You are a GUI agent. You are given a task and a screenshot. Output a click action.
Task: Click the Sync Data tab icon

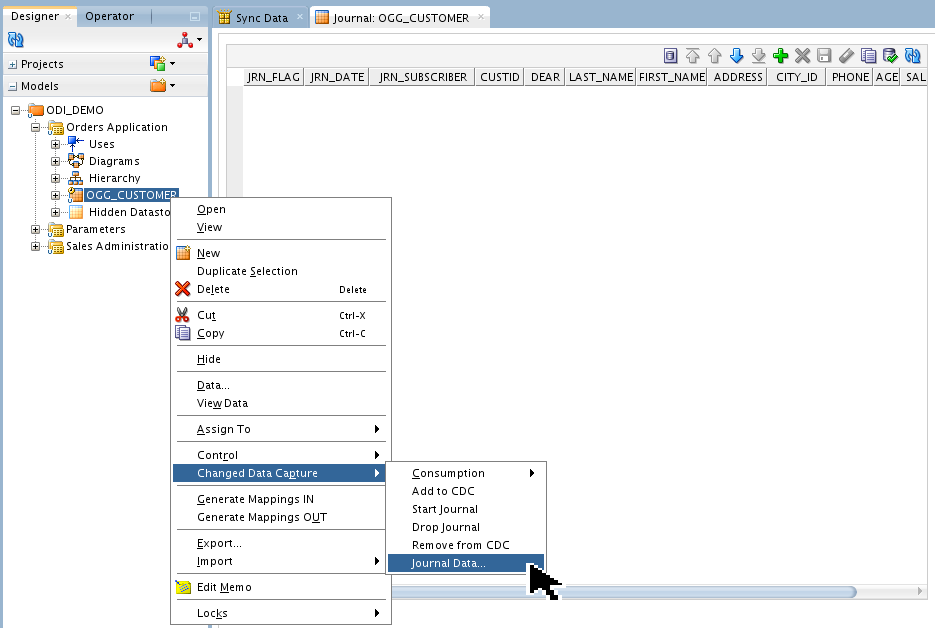224,17
